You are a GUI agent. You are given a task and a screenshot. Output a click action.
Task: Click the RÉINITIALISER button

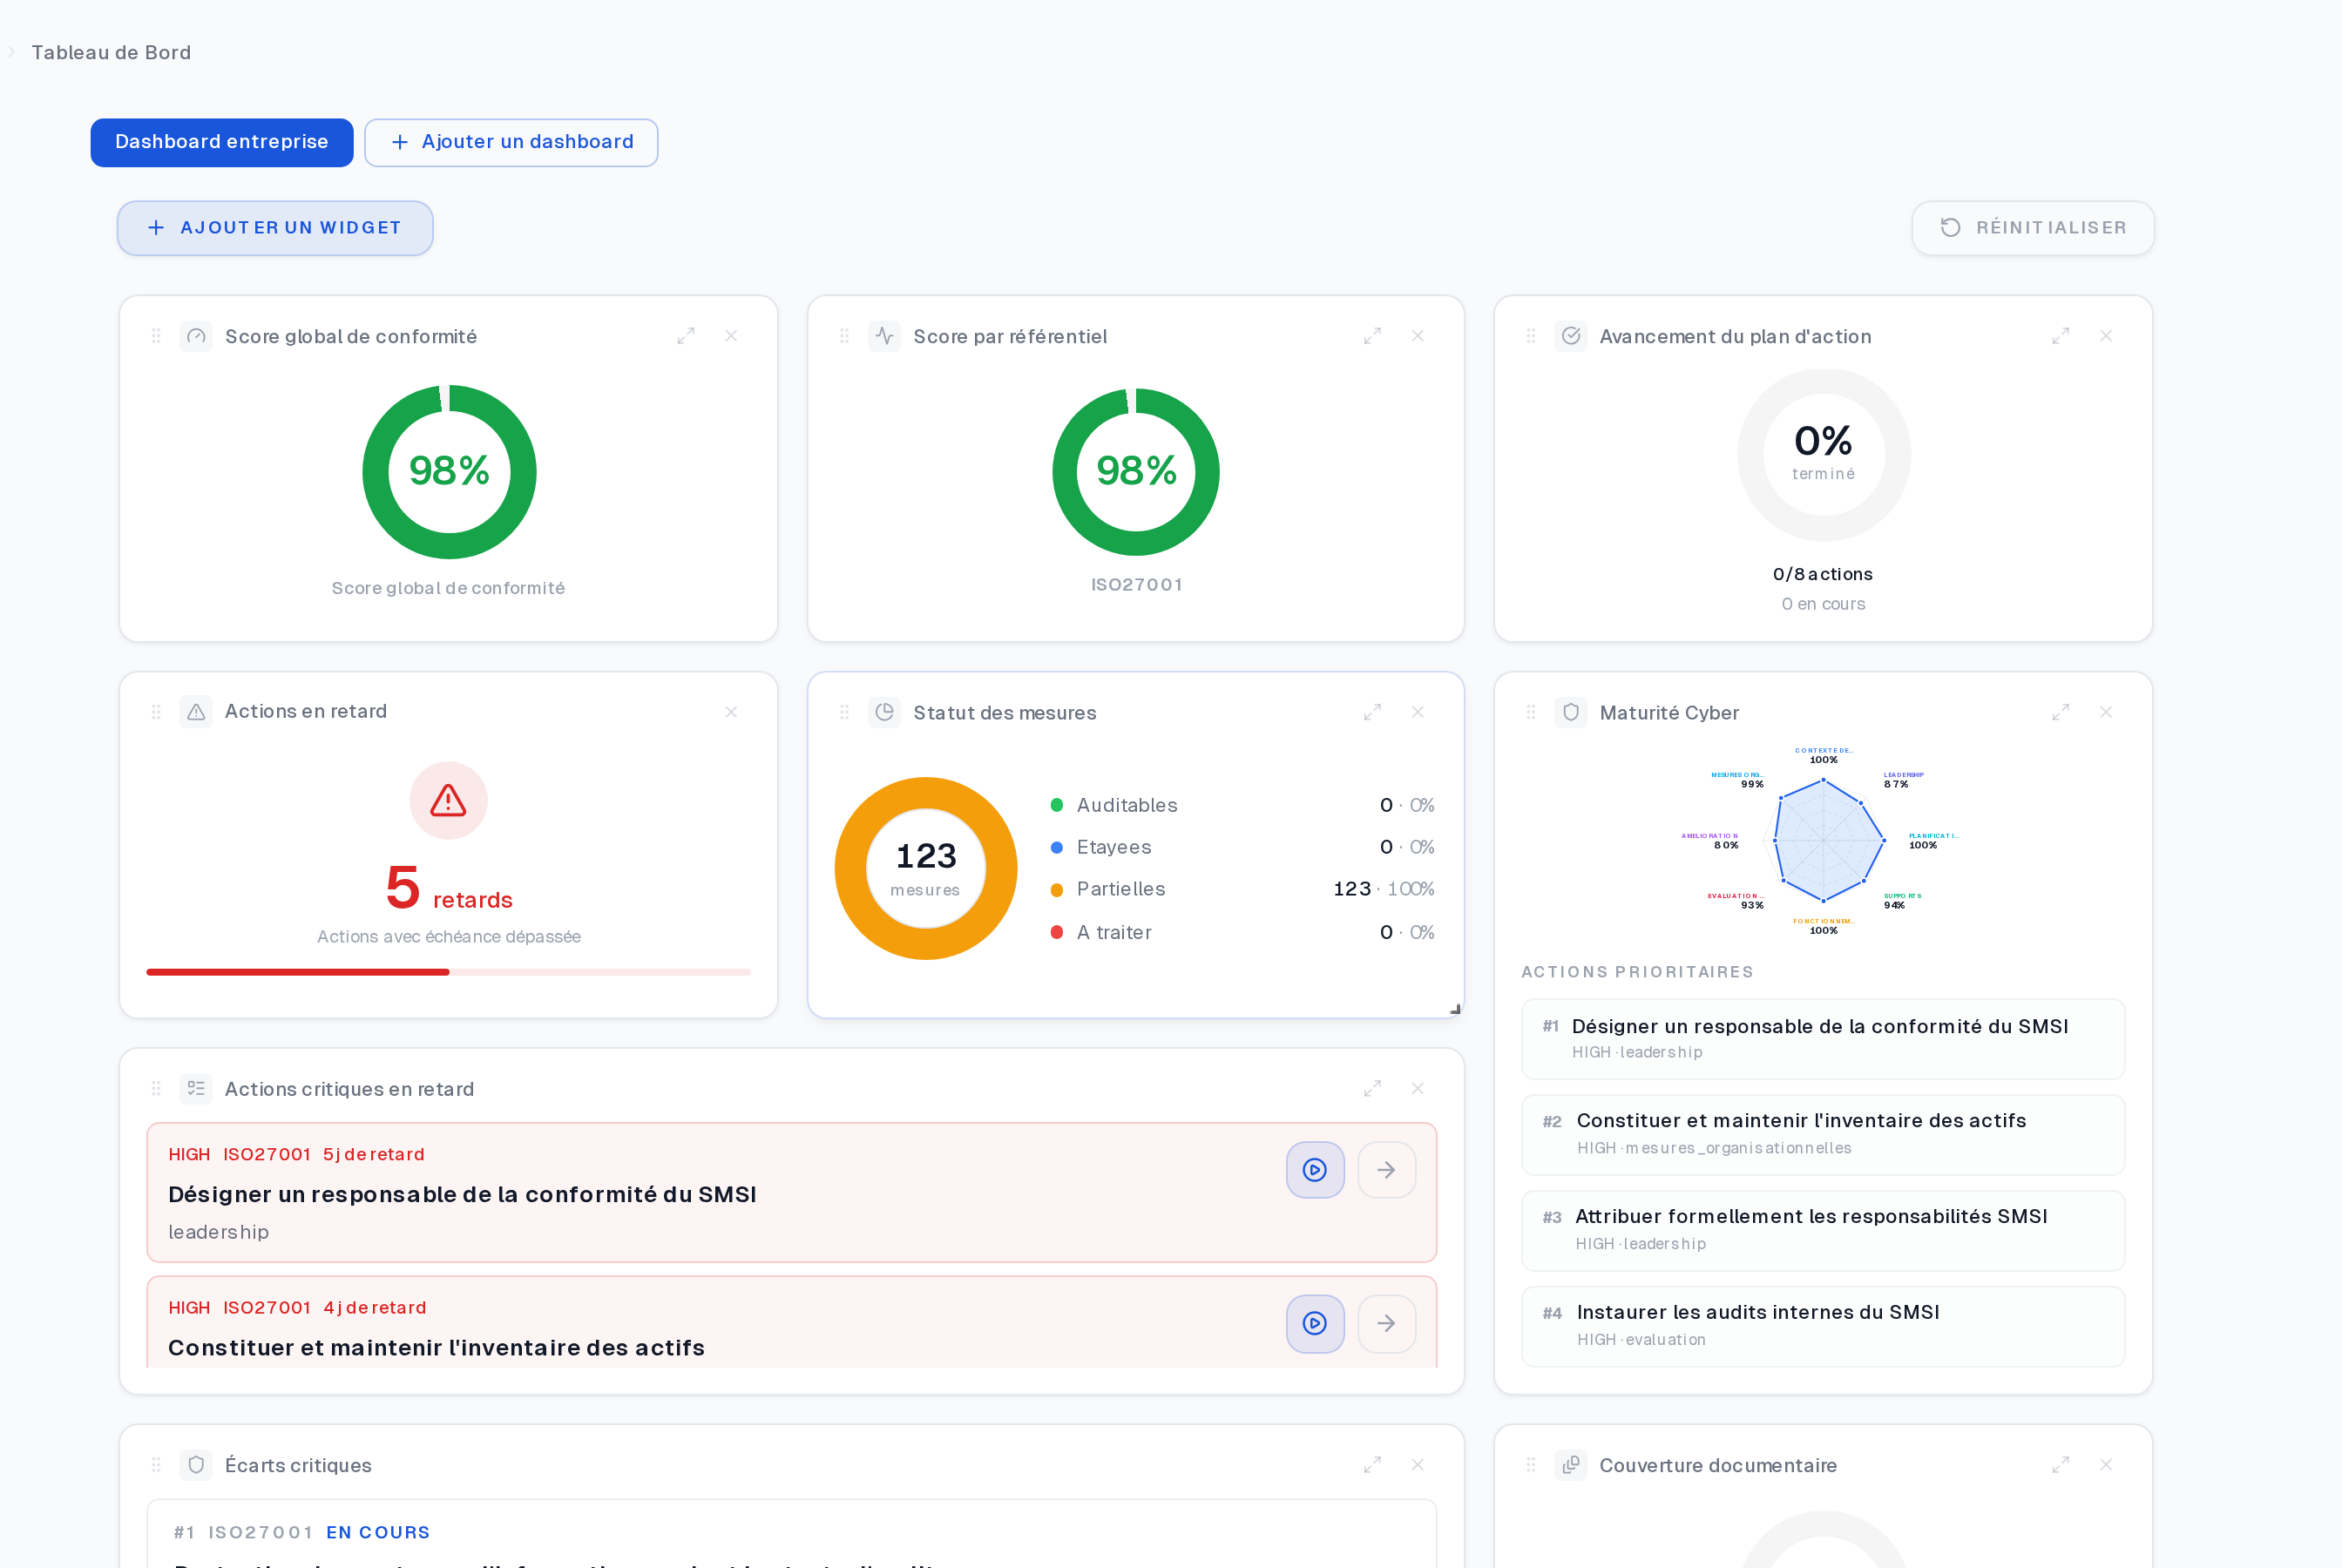pos(2033,228)
